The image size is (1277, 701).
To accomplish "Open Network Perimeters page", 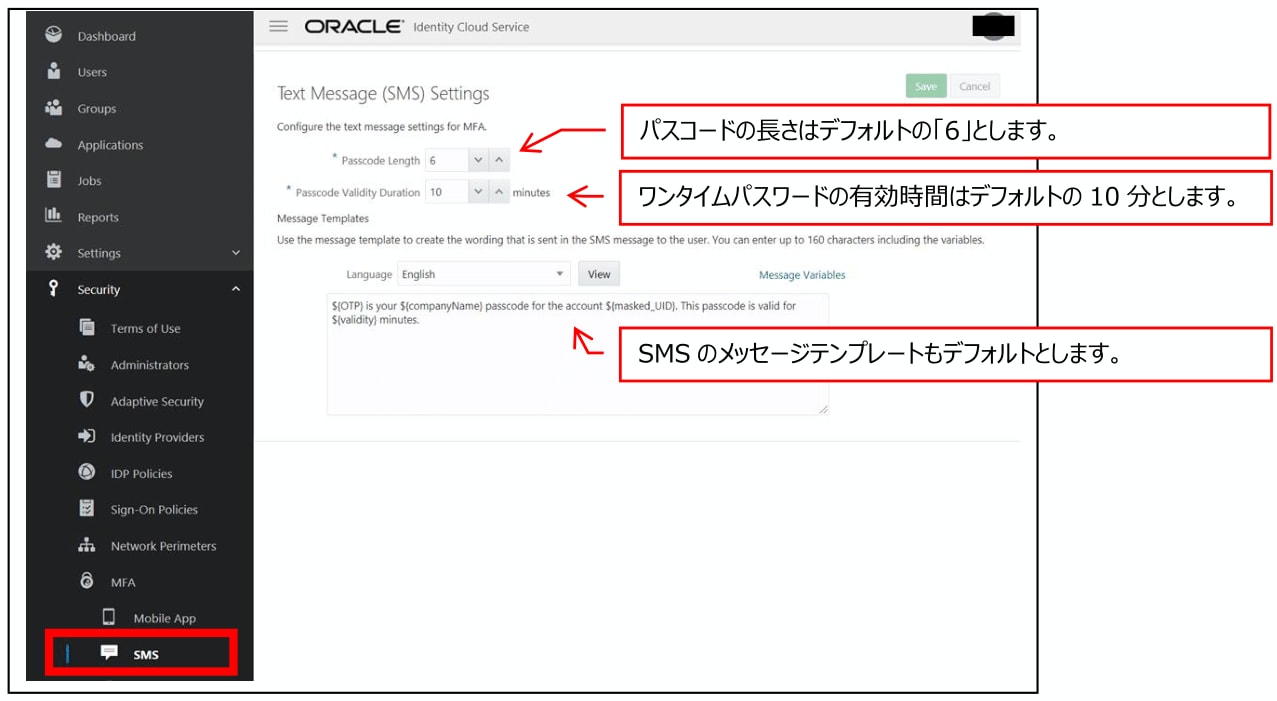I will [163, 546].
